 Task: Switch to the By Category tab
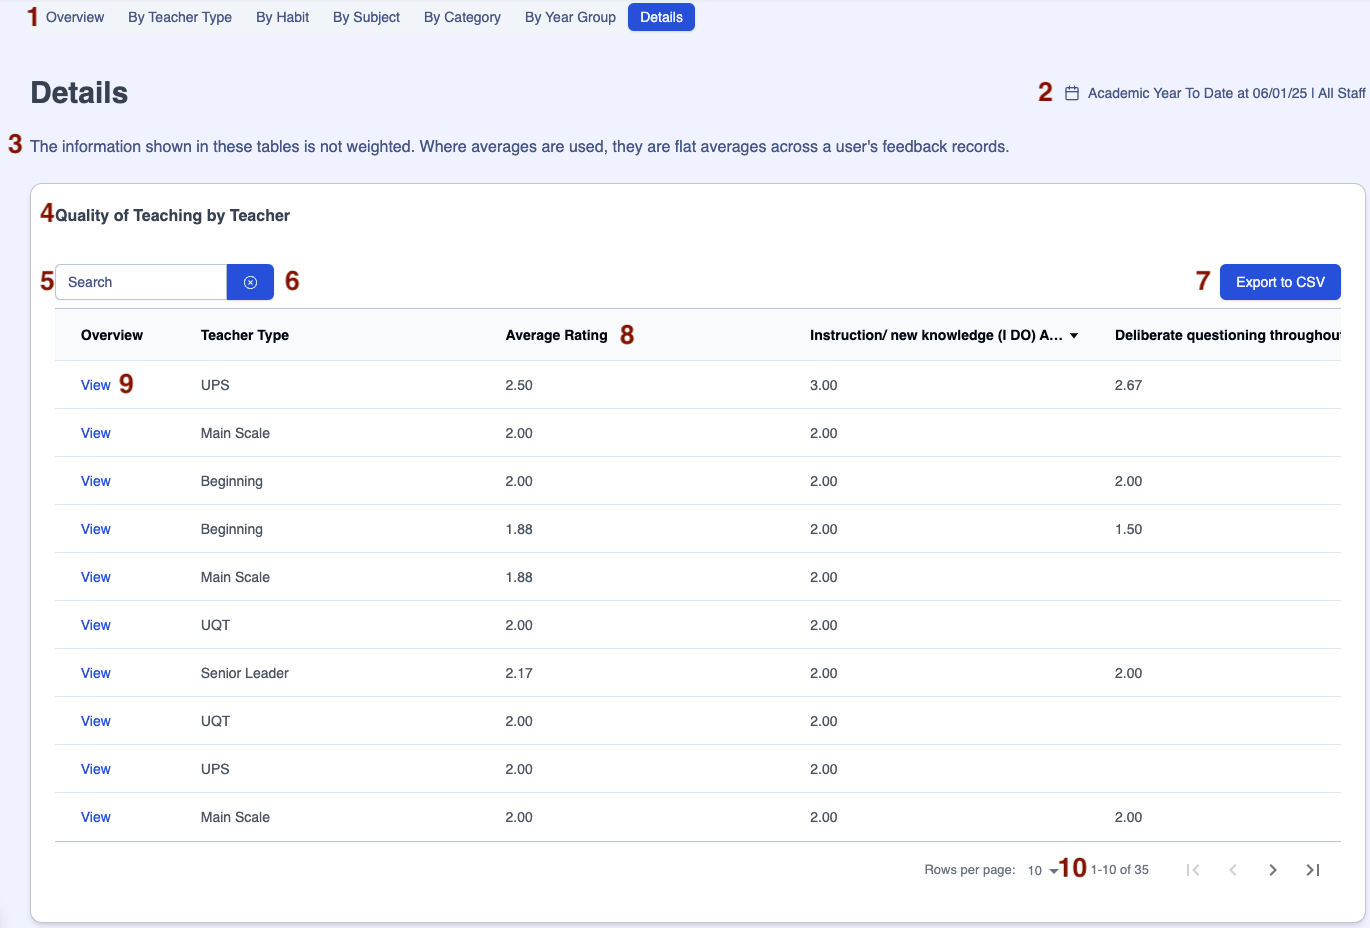point(462,17)
